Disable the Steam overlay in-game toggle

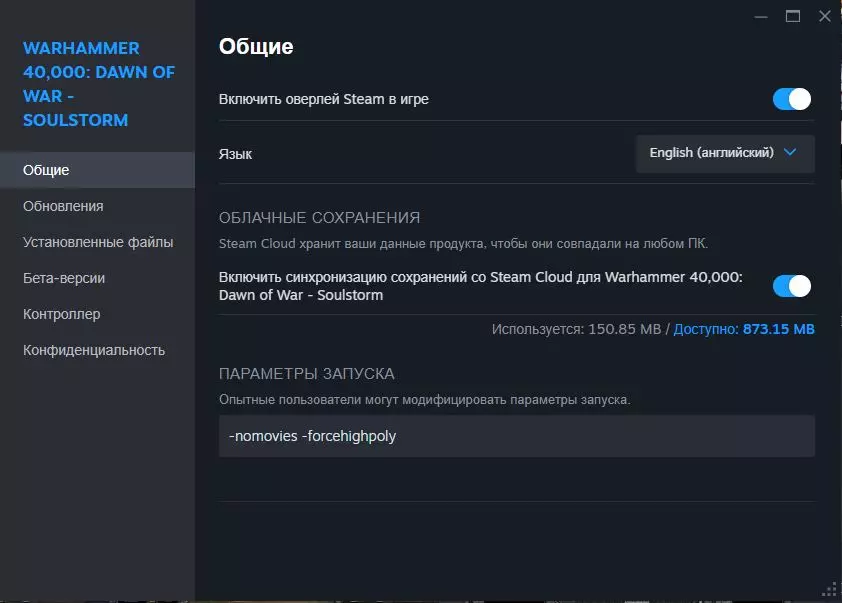tap(791, 99)
